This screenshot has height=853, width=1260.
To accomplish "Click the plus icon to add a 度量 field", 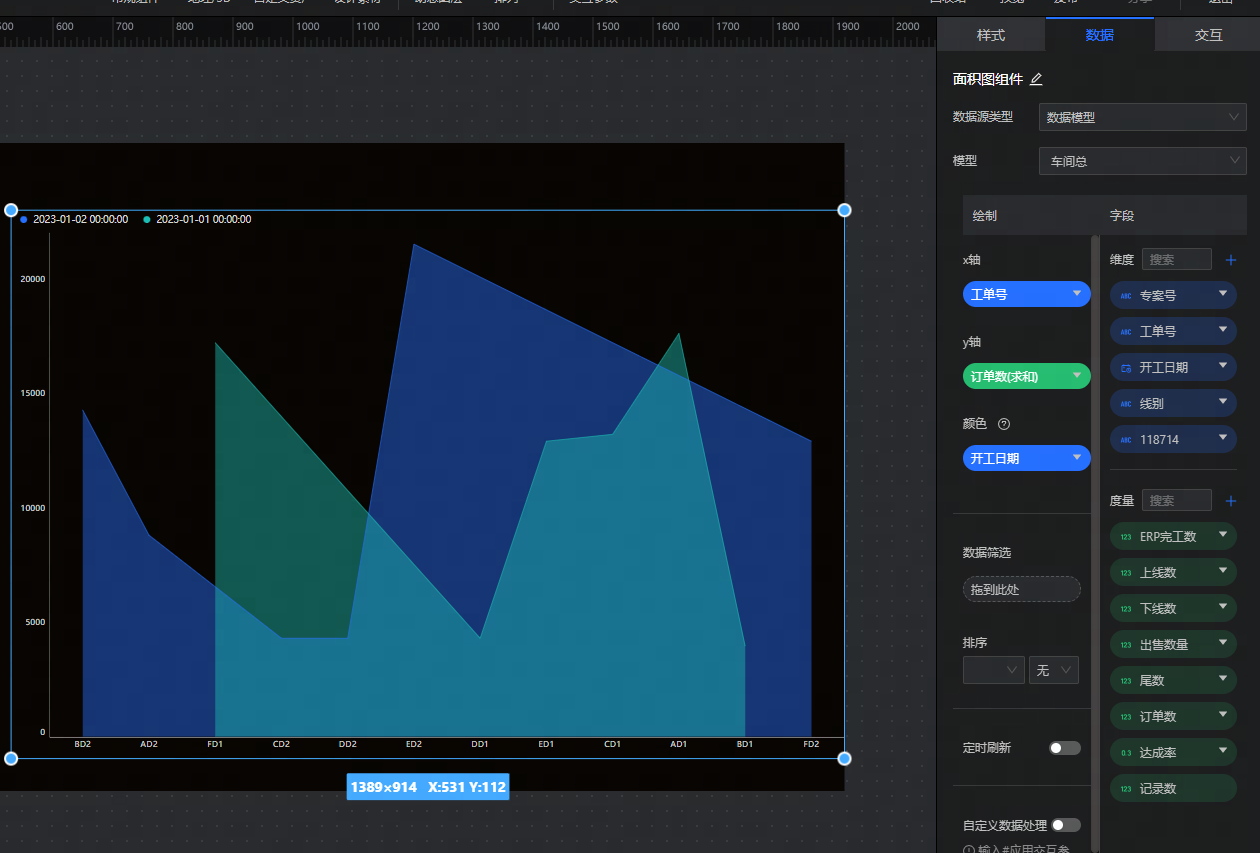I will [x=1231, y=501].
